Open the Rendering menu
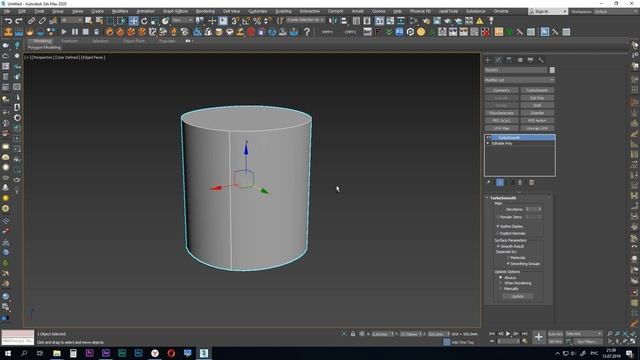 click(205, 11)
